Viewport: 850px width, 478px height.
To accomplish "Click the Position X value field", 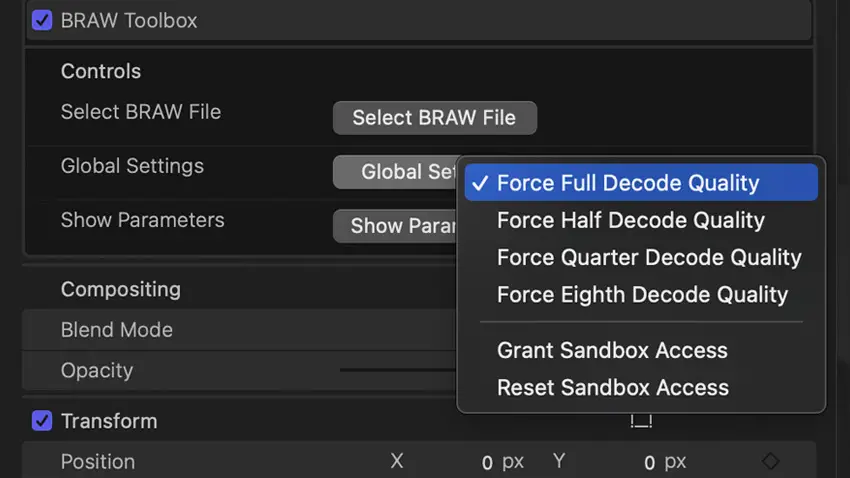I will pos(487,462).
